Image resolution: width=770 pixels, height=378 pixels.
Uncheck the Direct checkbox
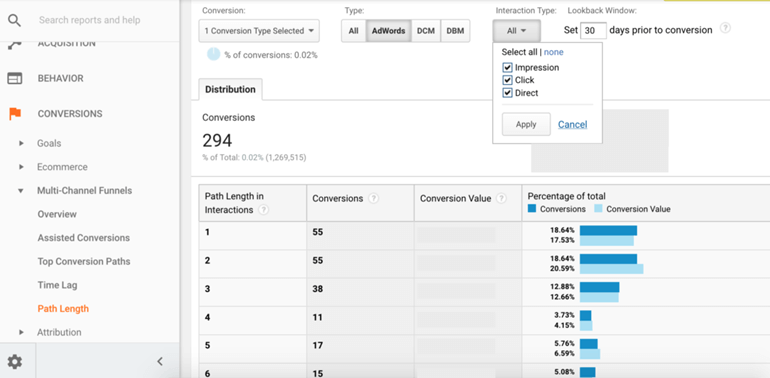[x=507, y=93]
